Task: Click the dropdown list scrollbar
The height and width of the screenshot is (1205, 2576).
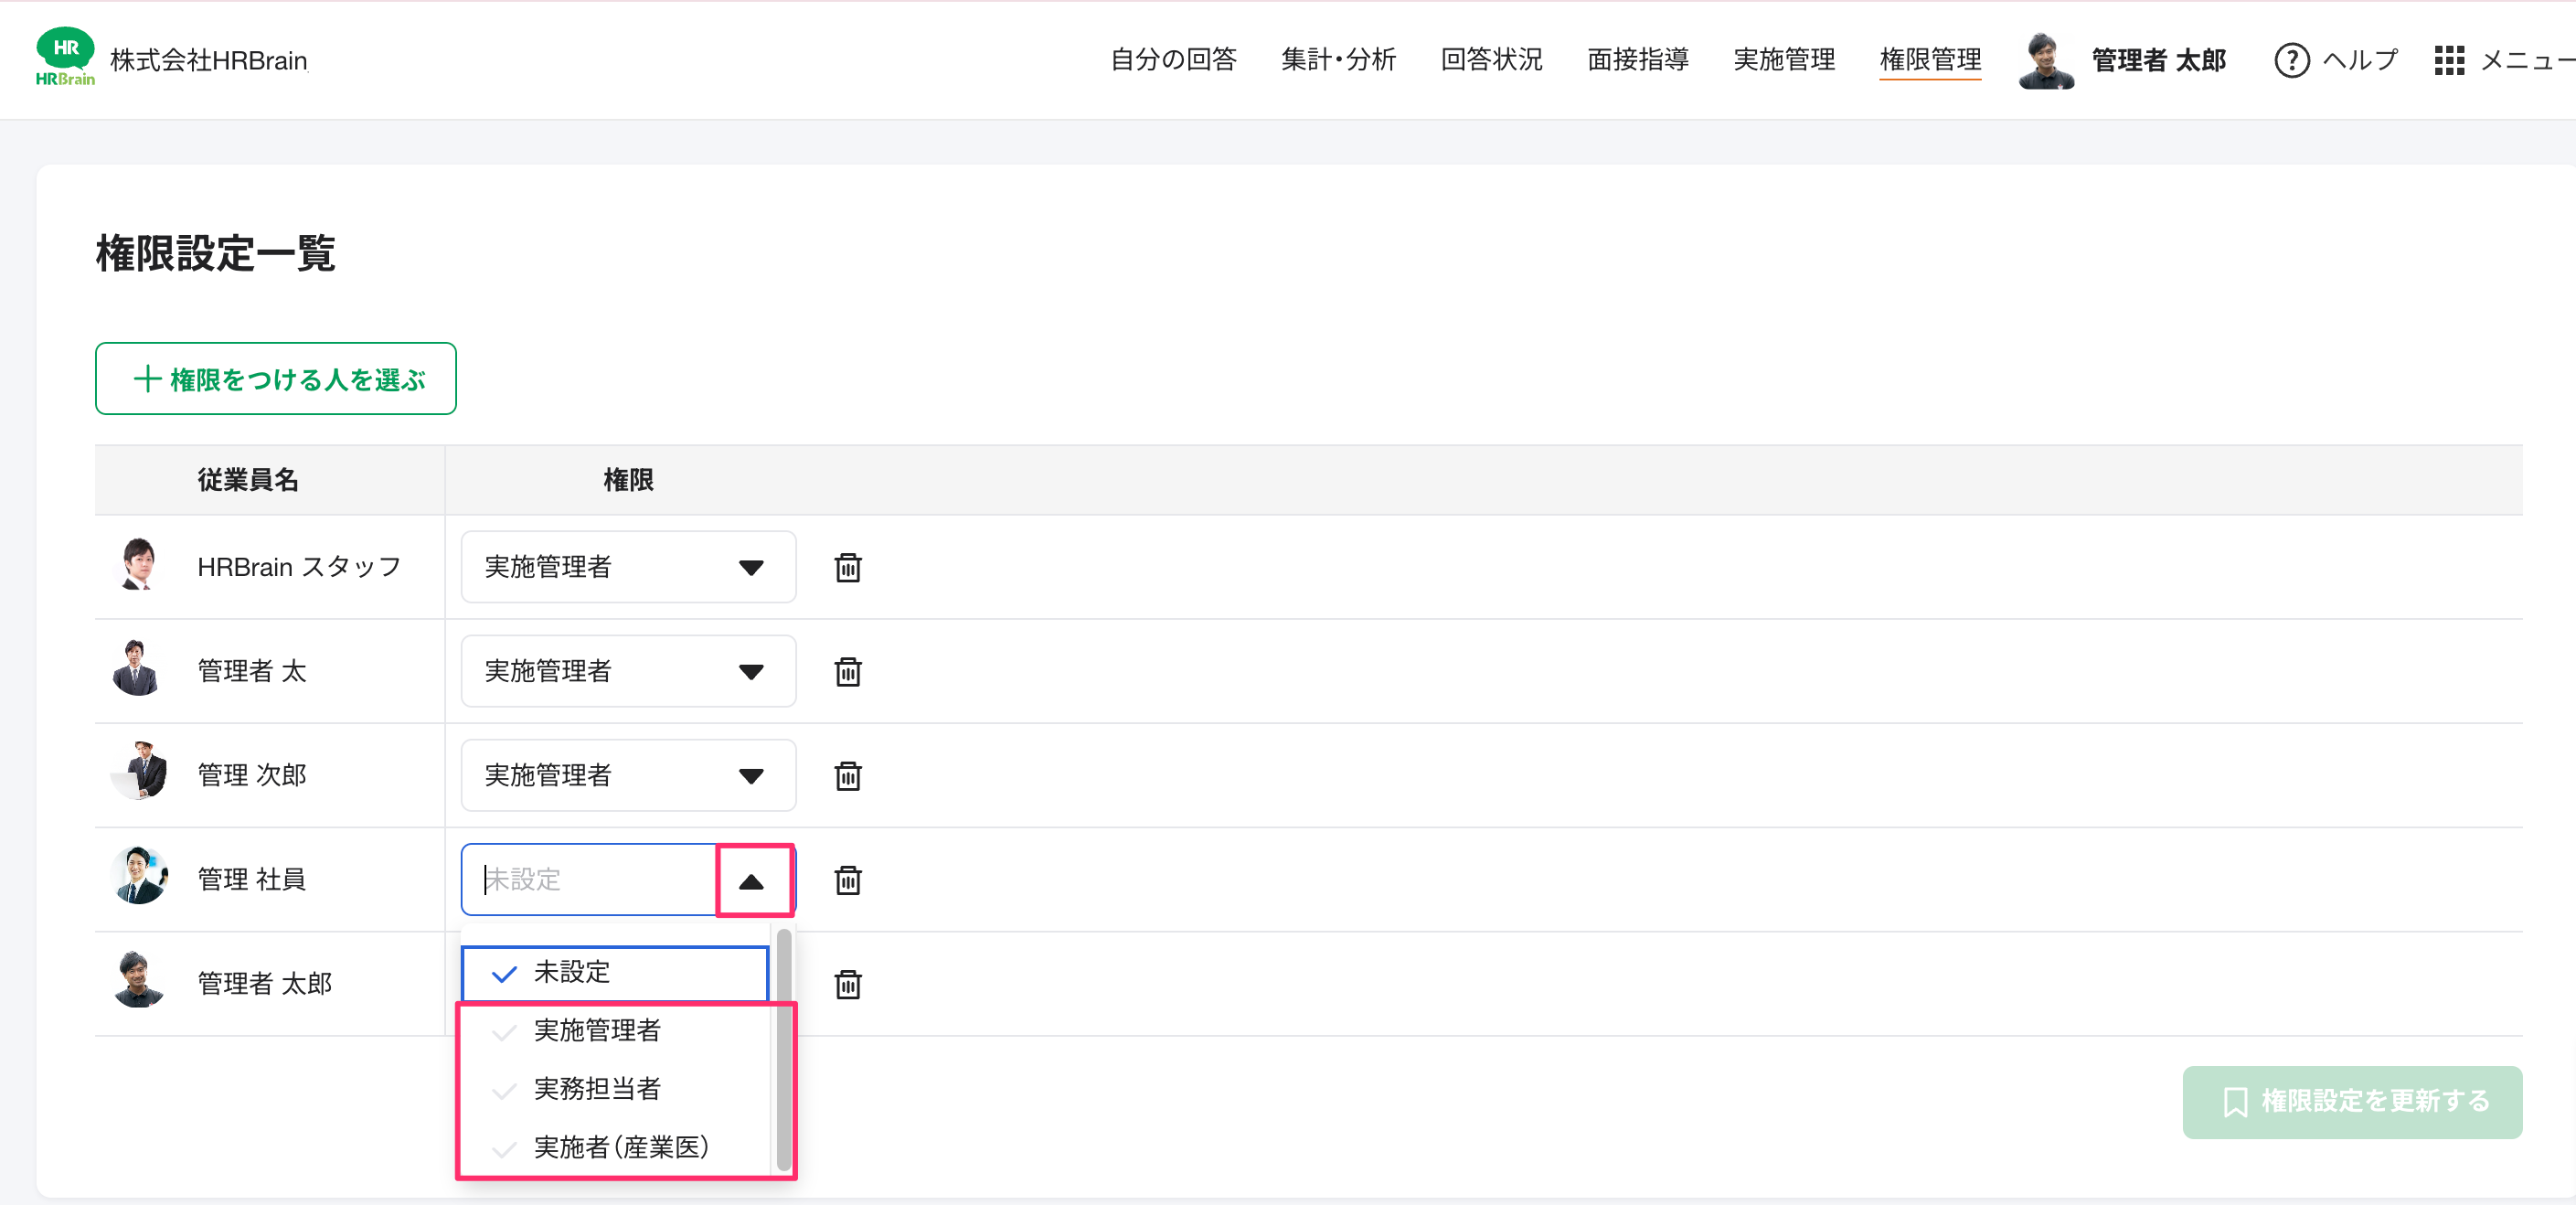Action: coord(784,1050)
